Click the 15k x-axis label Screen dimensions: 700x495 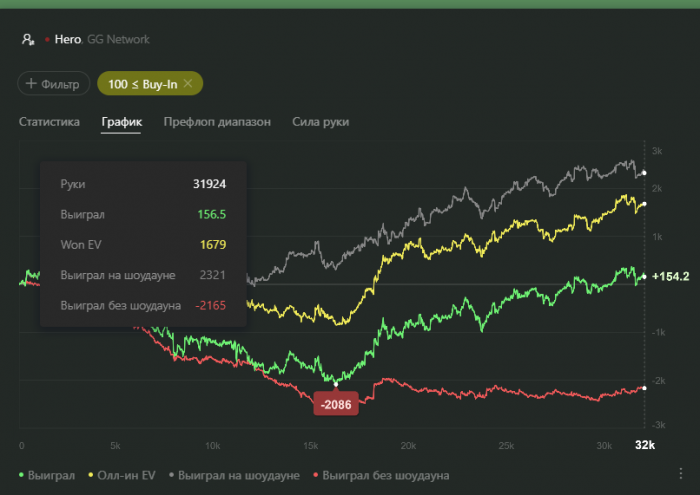point(310,445)
